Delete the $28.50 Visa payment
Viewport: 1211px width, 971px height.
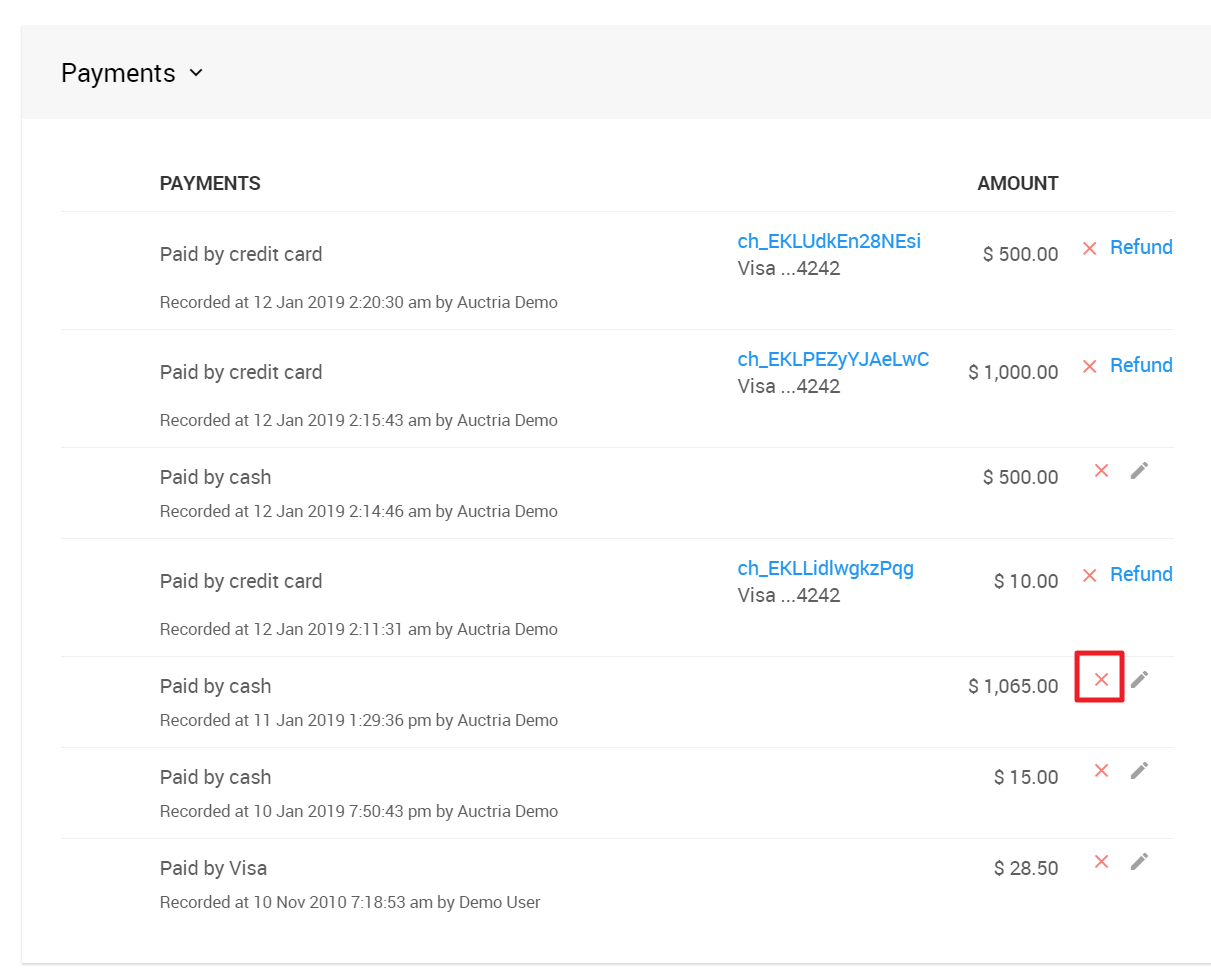pyautogui.click(x=1101, y=862)
